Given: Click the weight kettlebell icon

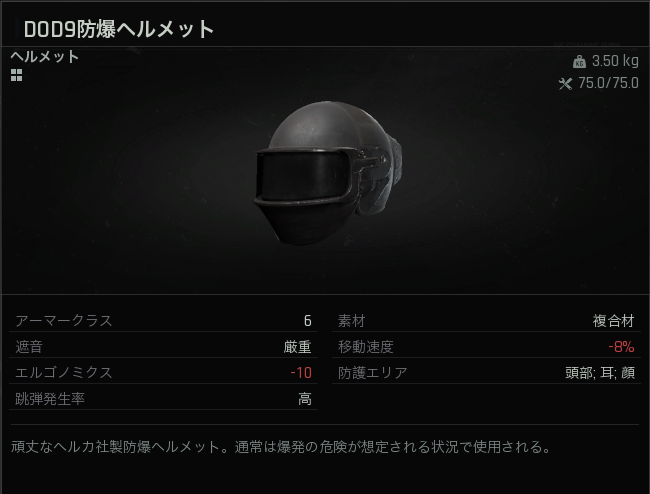Looking at the screenshot, I should pyautogui.click(x=579, y=61).
